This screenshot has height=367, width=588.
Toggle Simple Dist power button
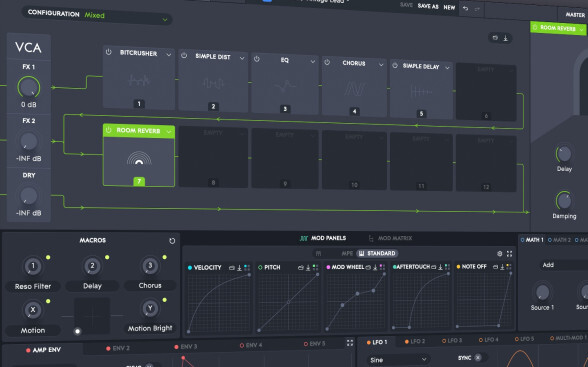tap(184, 55)
